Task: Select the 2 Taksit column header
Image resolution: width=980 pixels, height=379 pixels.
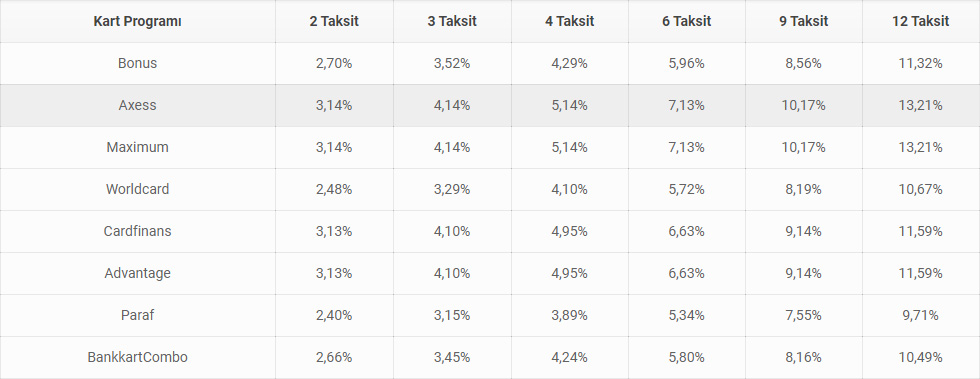Action: click(x=334, y=21)
